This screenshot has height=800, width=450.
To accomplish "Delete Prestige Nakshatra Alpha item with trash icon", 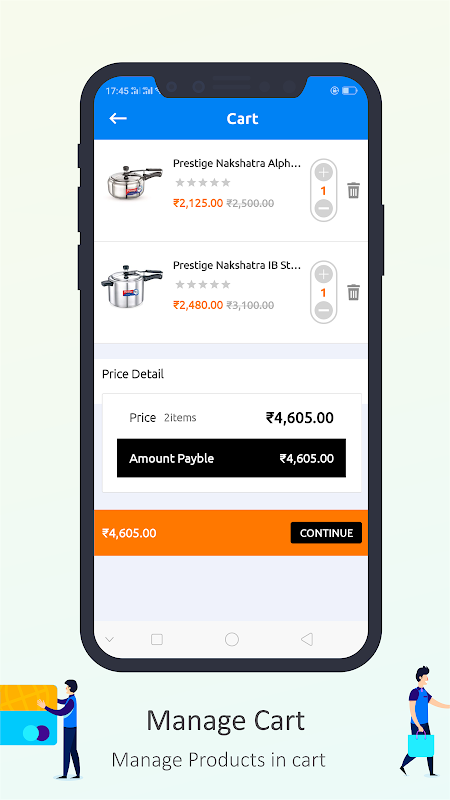I will pyautogui.click(x=354, y=190).
